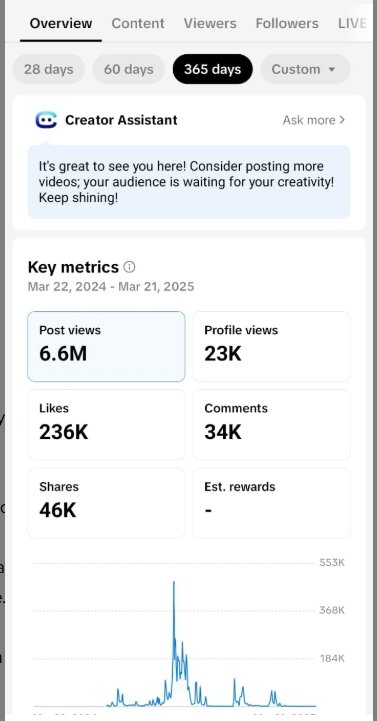Viewport: 377px width, 721px height.
Task: Tap the Ask more link
Action: click(309, 120)
